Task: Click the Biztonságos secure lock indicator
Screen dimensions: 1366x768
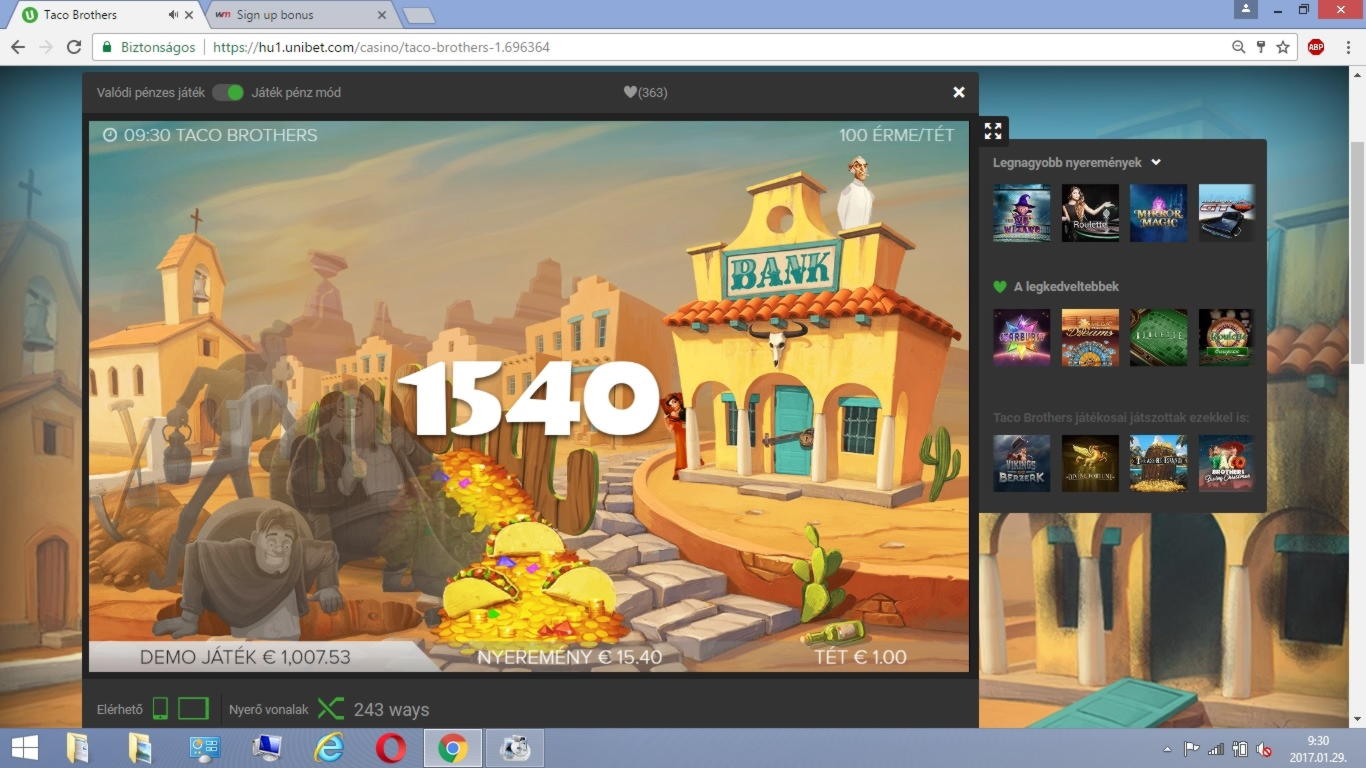Action: pyautogui.click(x=148, y=47)
